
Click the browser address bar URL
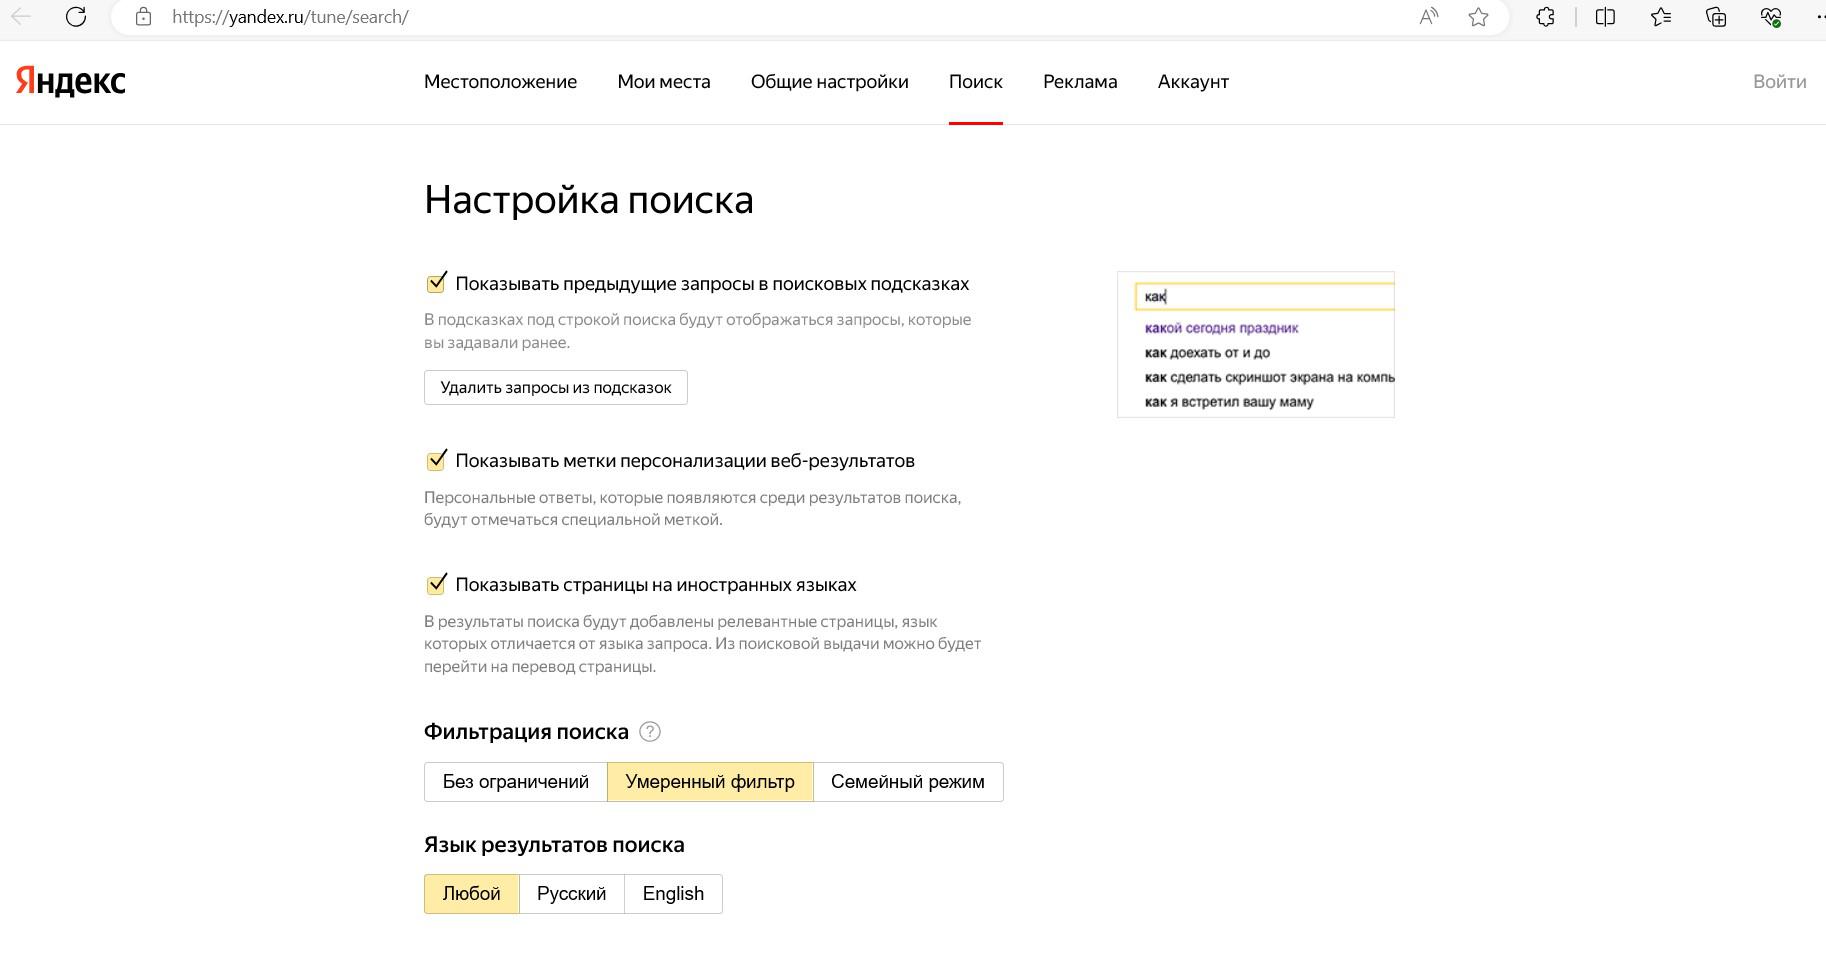290,17
